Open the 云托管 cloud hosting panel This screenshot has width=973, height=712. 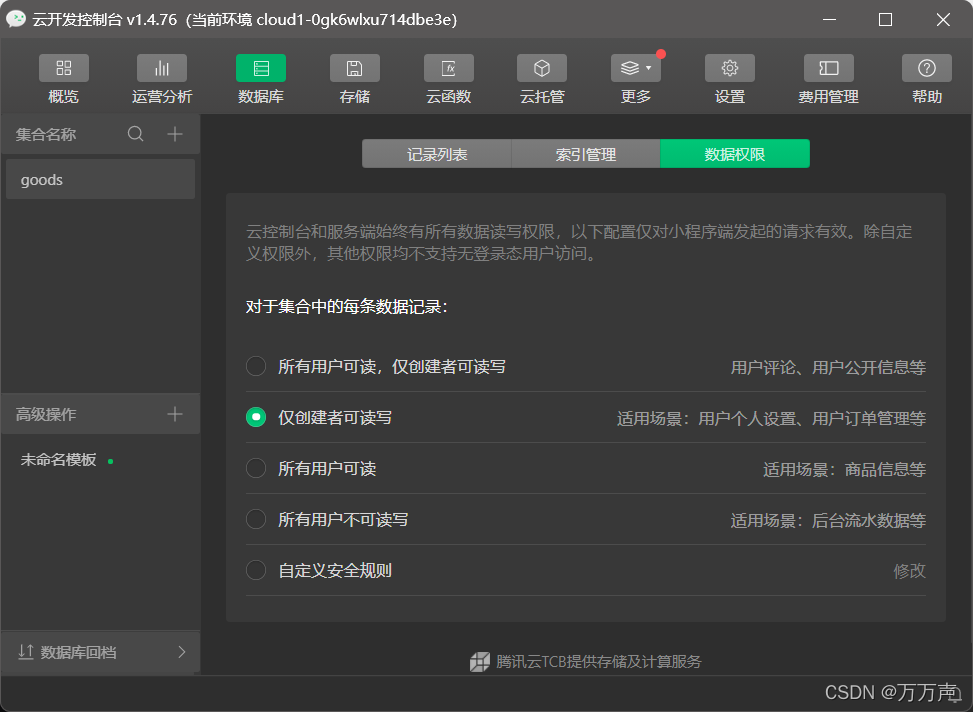(x=541, y=78)
